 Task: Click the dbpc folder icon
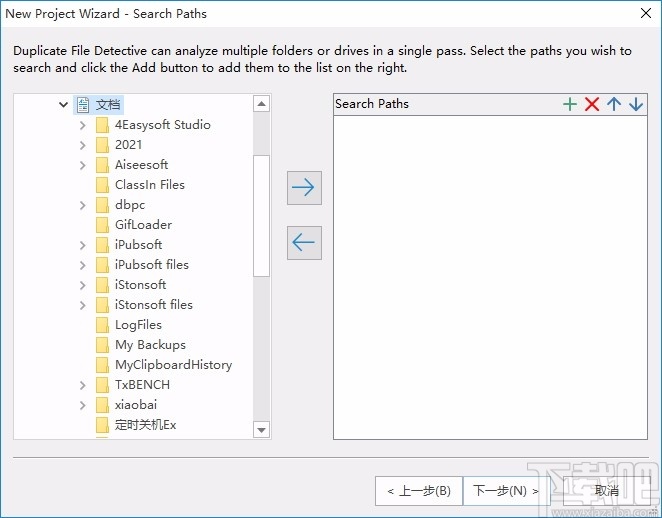click(102, 205)
